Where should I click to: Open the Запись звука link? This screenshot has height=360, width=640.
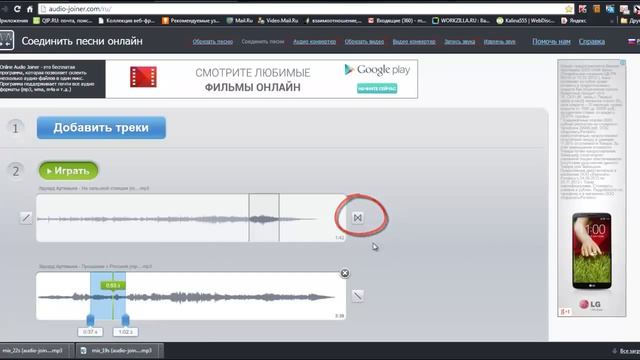point(460,42)
